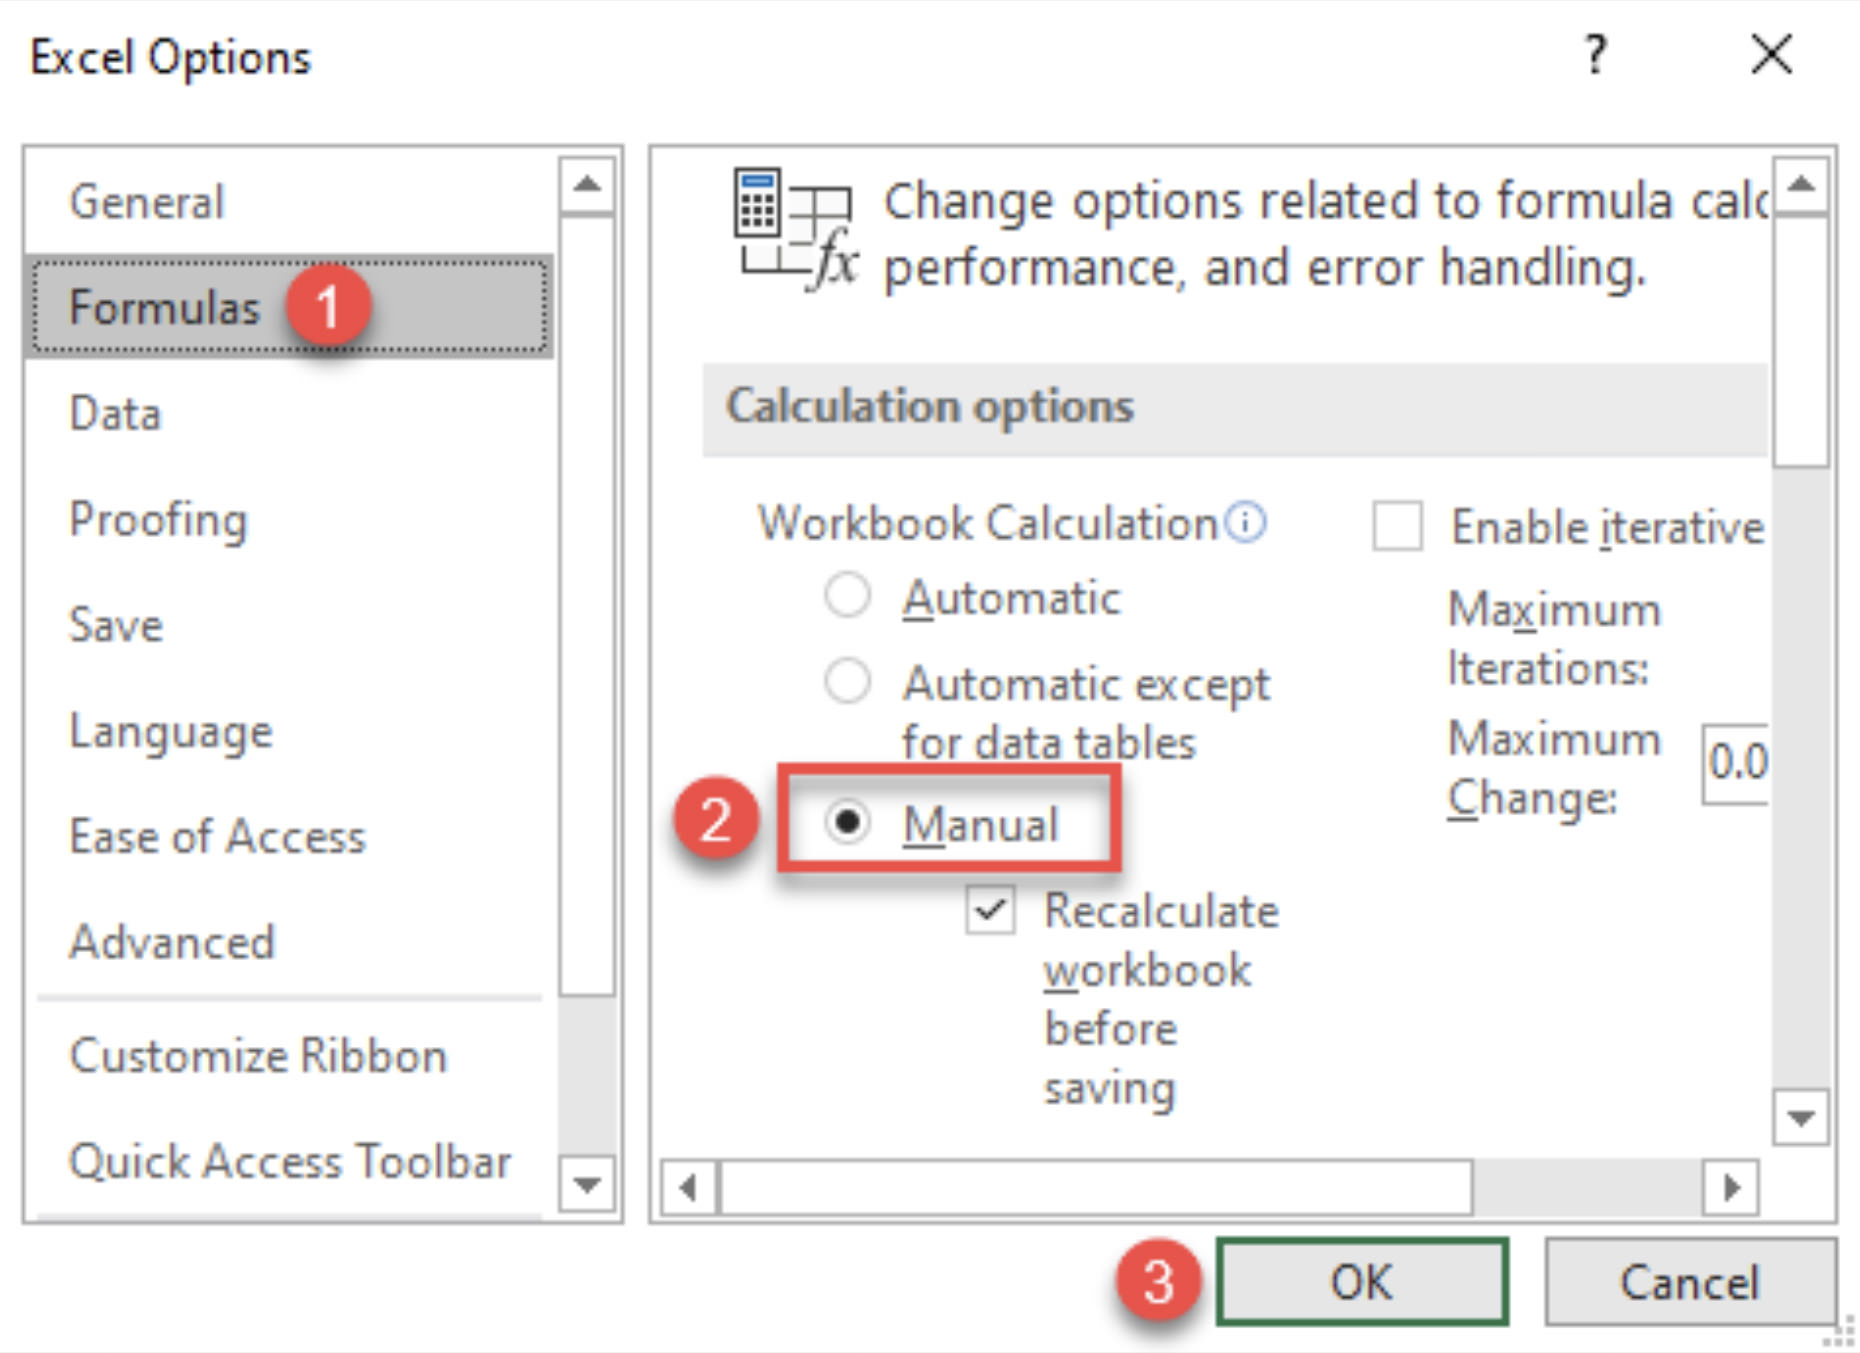Click the Maximum Change input field
Image resolution: width=1860 pixels, height=1353 pixels.
point(1735,764)
